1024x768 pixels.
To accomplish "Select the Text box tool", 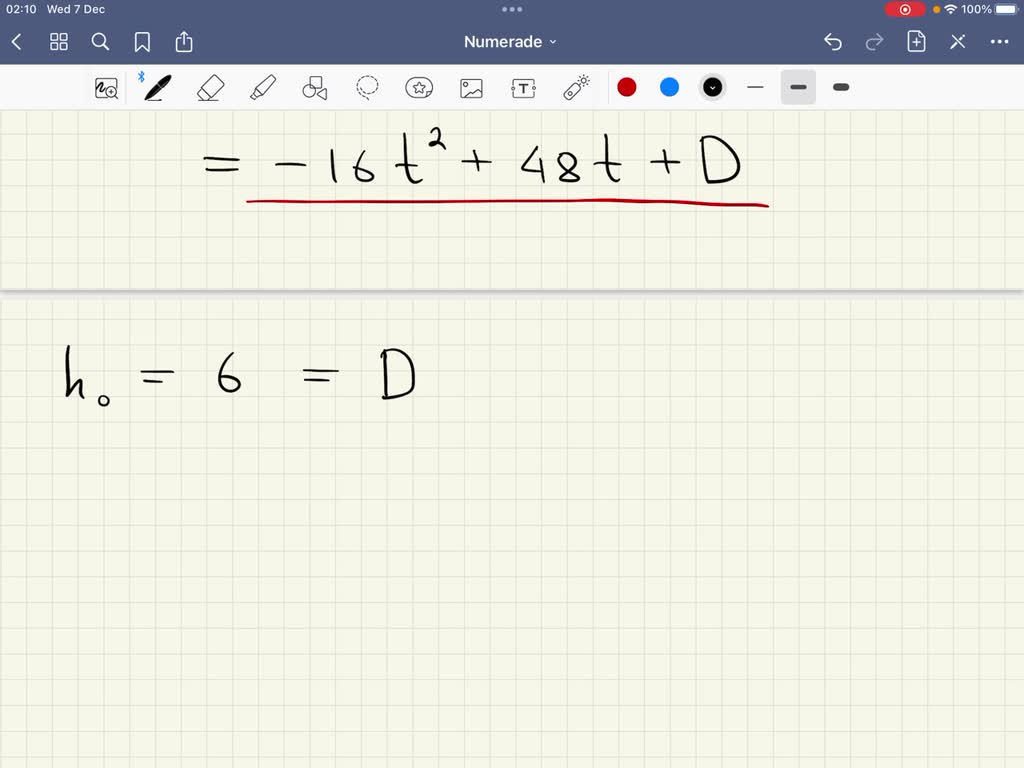I will (524, 88).
